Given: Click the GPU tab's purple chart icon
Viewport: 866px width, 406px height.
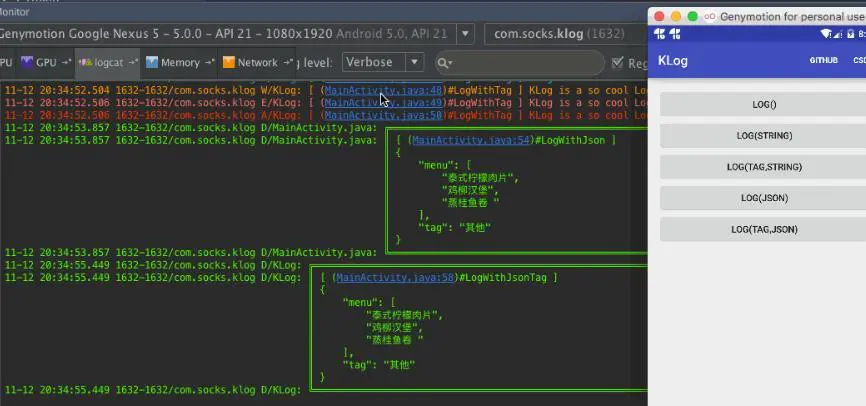Looking at the screenshot, I should [x=27, y=62].
